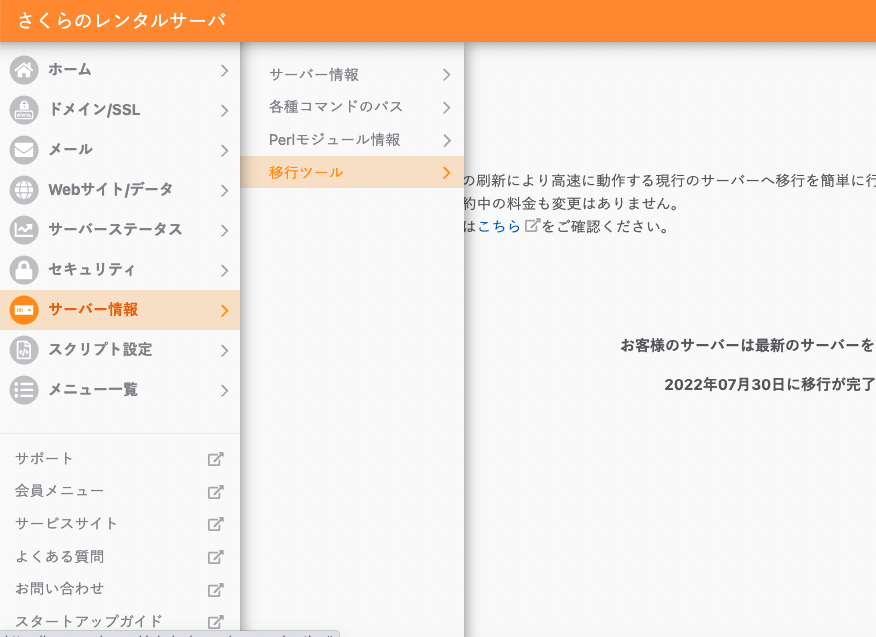Click orange chevron beside 移行ツール
This screenshot has width=876, height=637.
click(x=446, y=173)
